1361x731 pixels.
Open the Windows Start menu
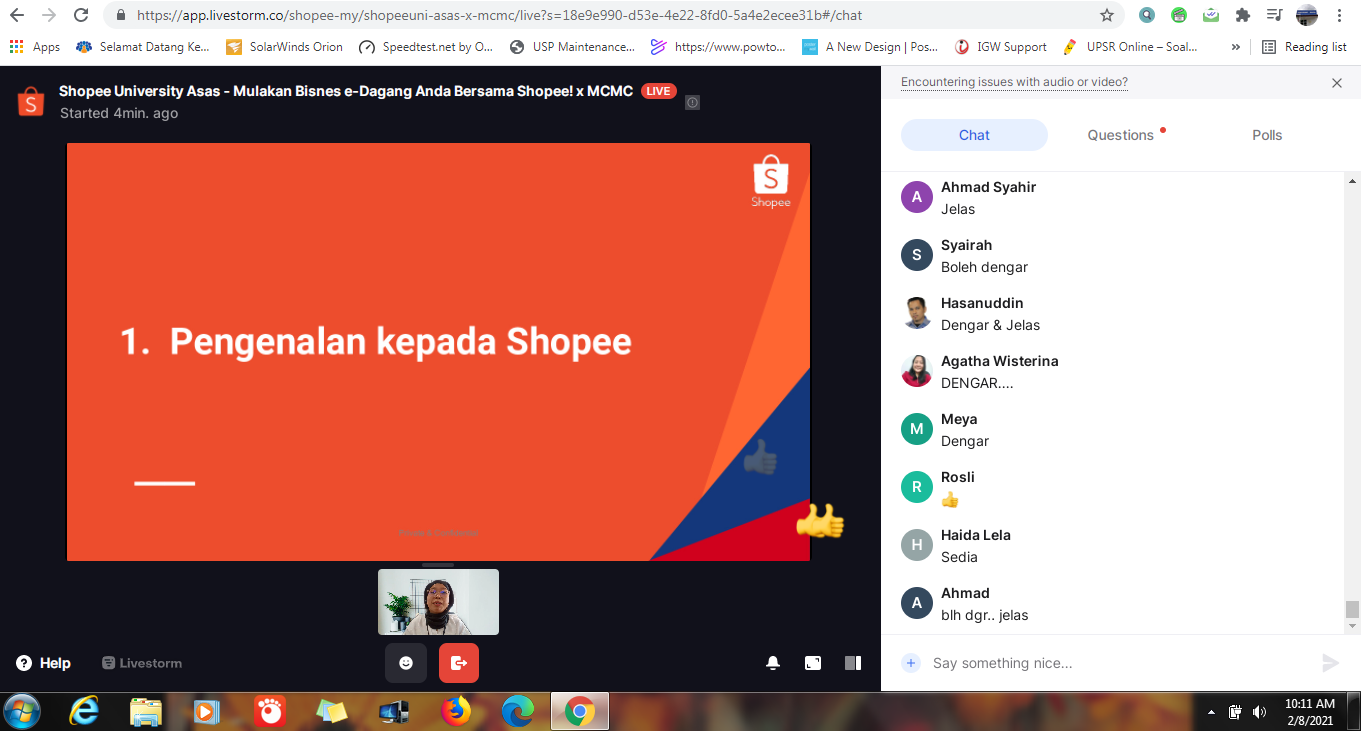[x=21, y=711]
